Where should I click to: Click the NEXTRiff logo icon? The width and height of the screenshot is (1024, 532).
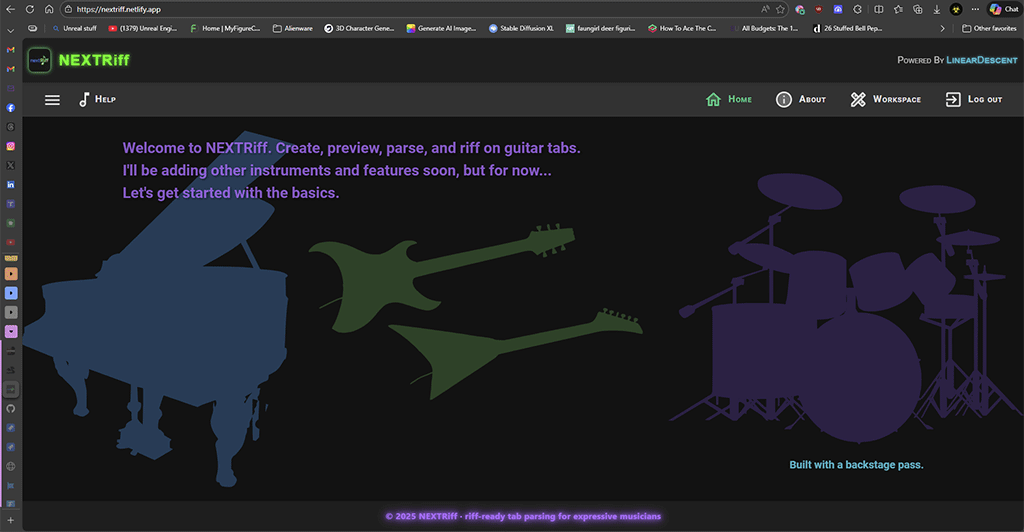click(x=40, y=60)
